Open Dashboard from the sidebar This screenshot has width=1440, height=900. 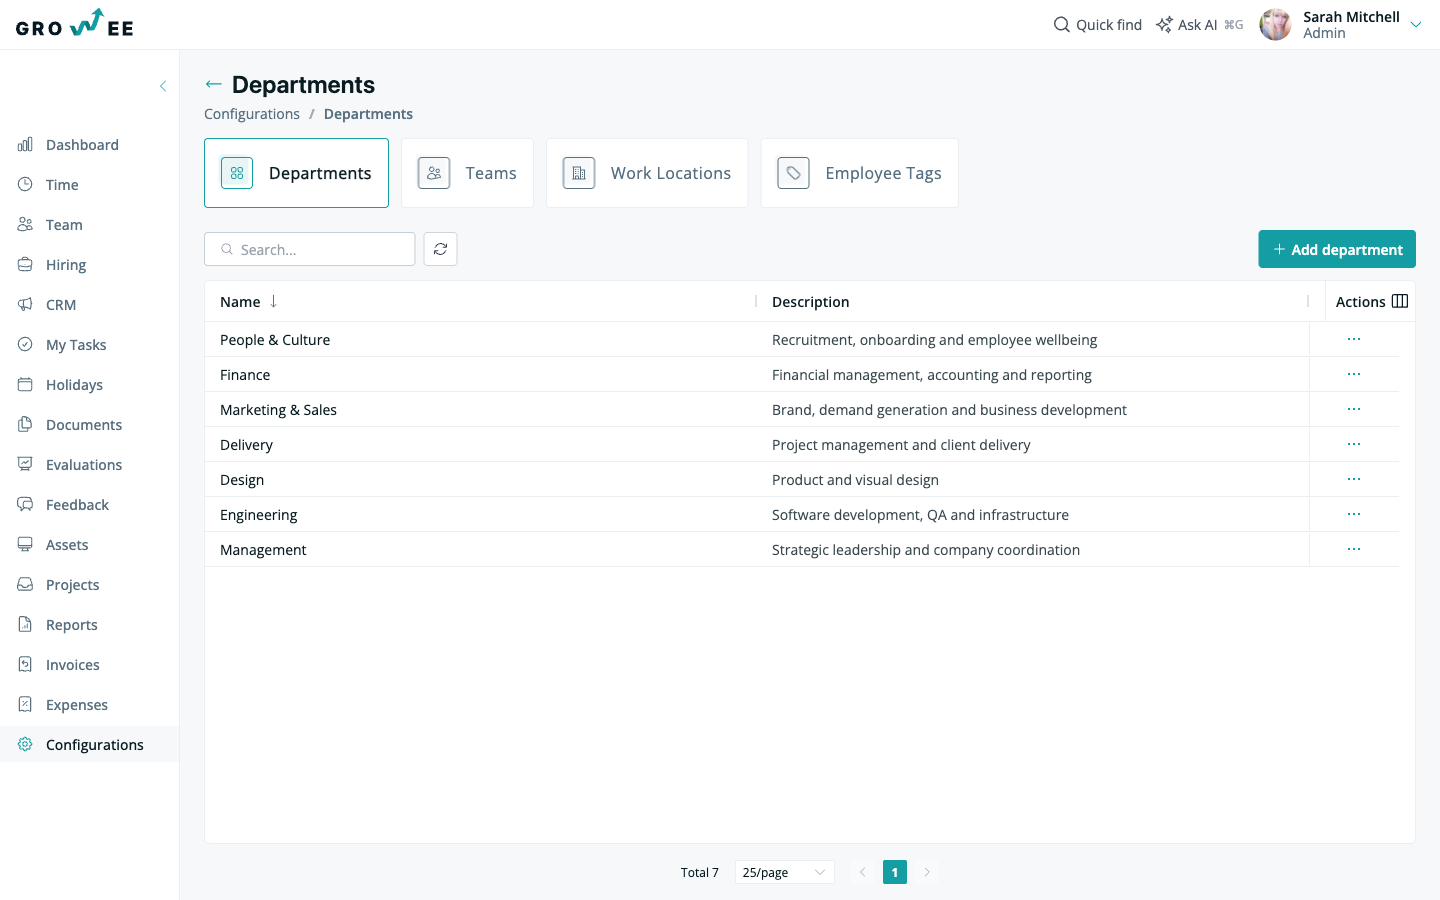82,145
